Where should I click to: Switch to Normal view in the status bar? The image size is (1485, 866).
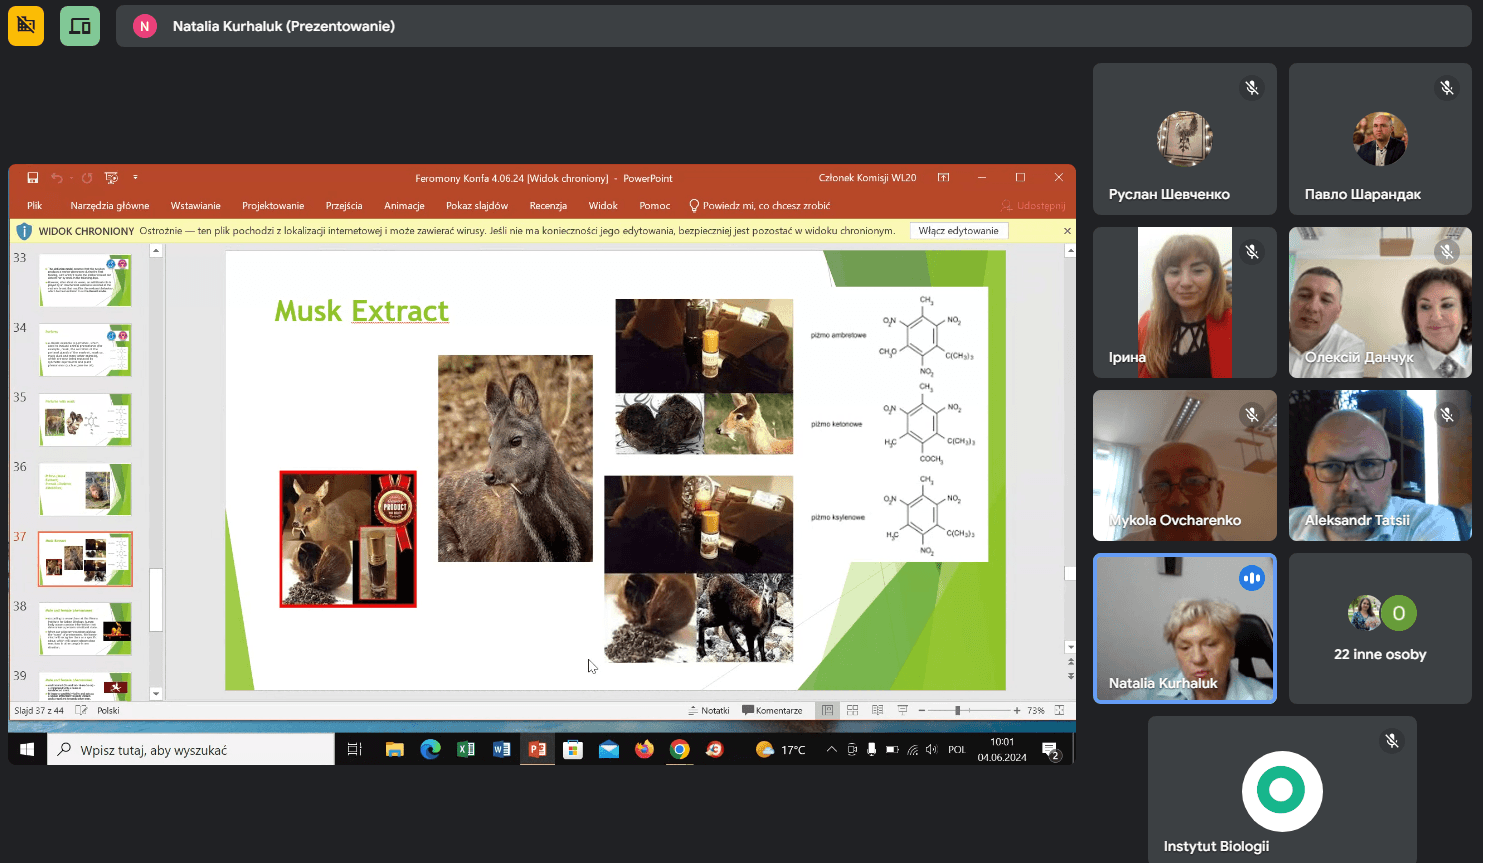pos(827,710)
